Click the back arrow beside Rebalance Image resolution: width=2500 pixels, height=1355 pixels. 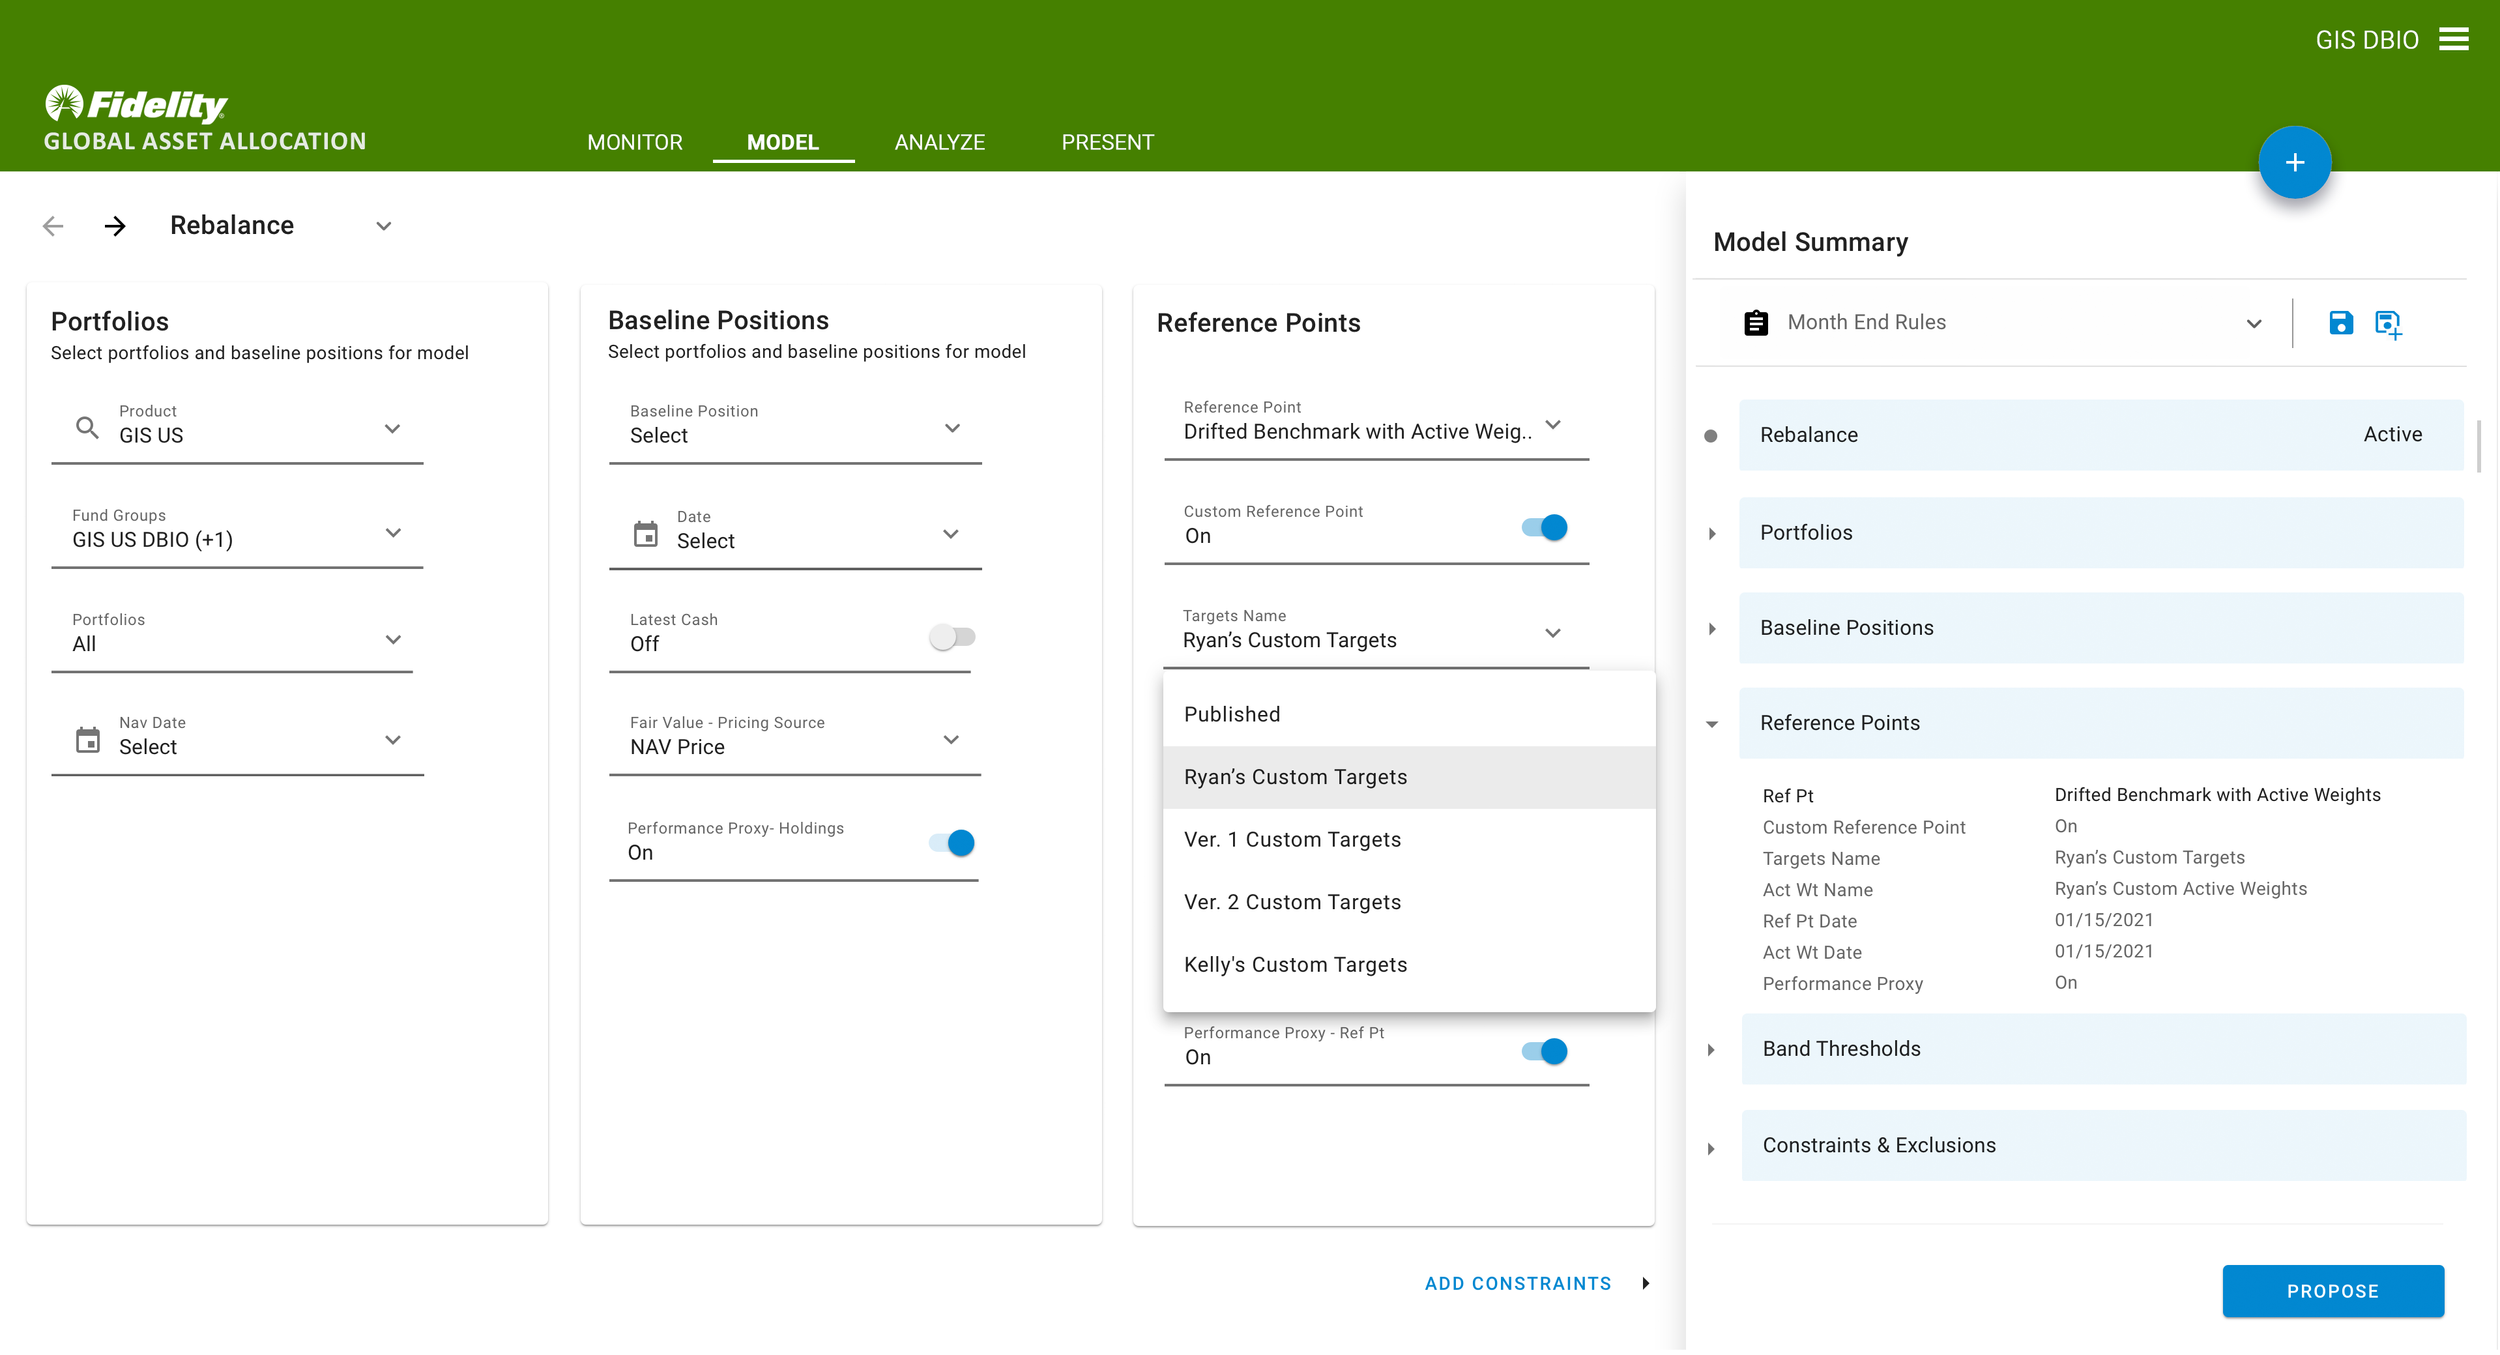[53, 226]
